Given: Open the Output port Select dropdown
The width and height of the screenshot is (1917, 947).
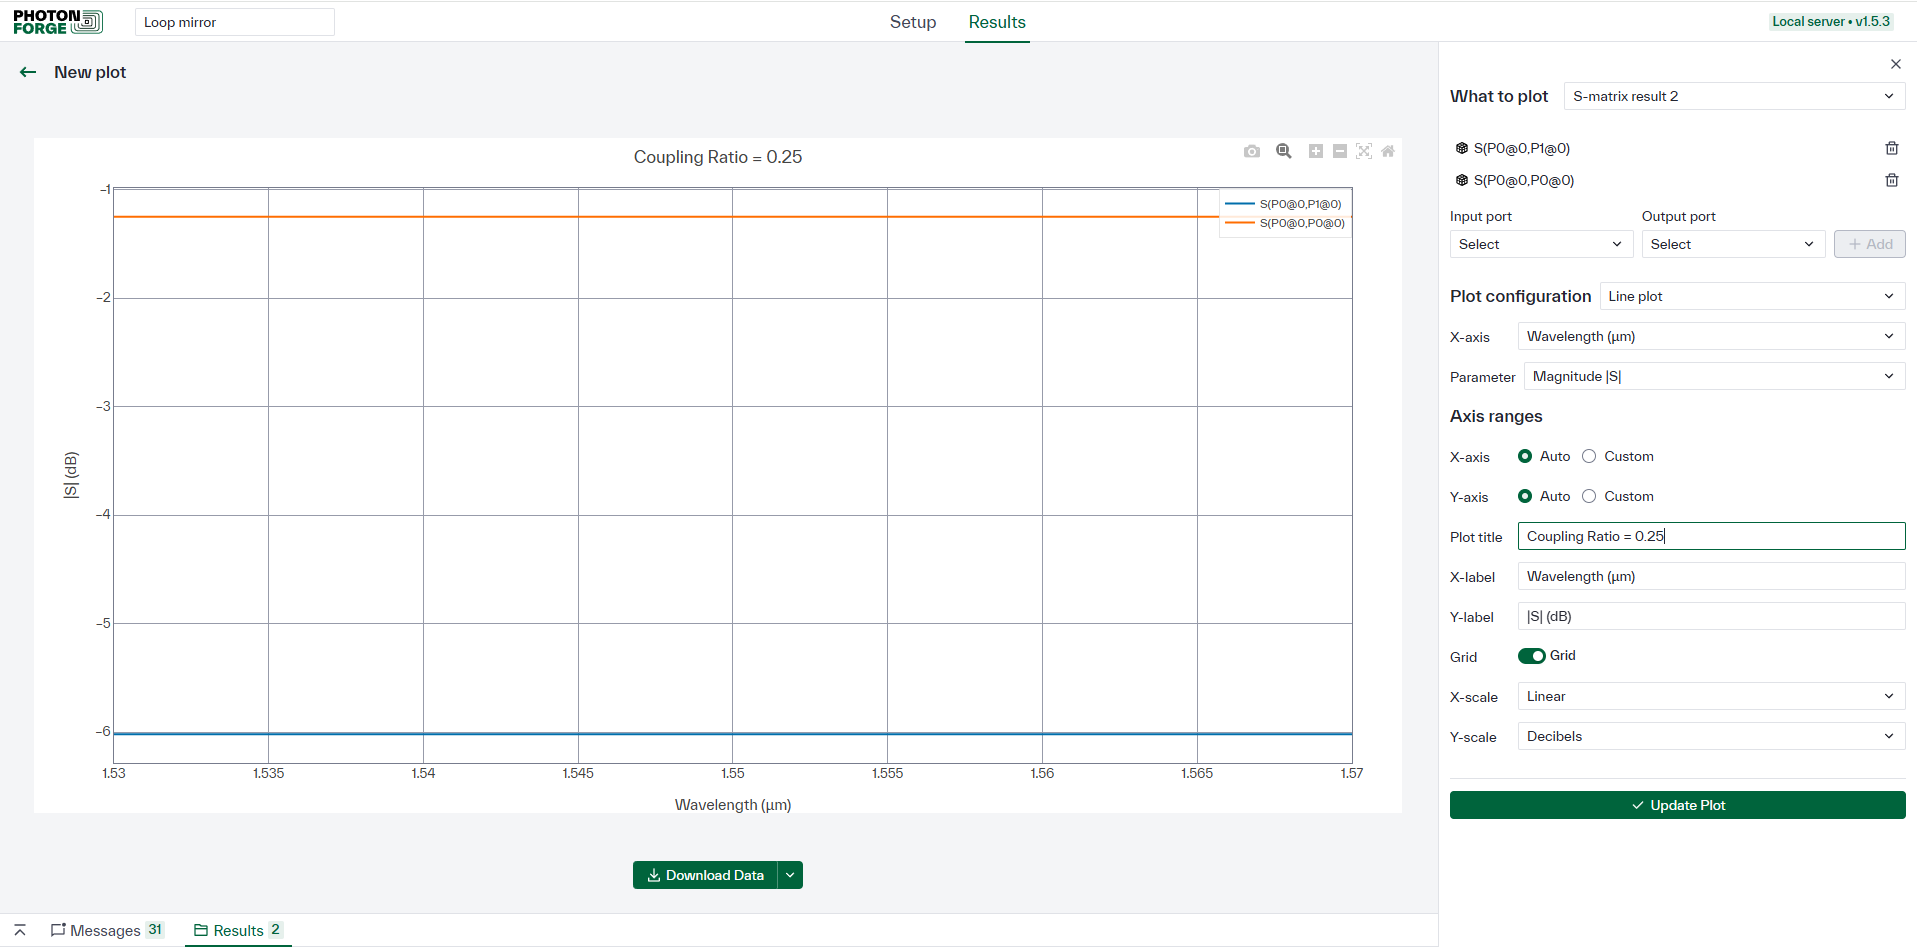Looking at the screenshot, I should tap(1733, 244).
